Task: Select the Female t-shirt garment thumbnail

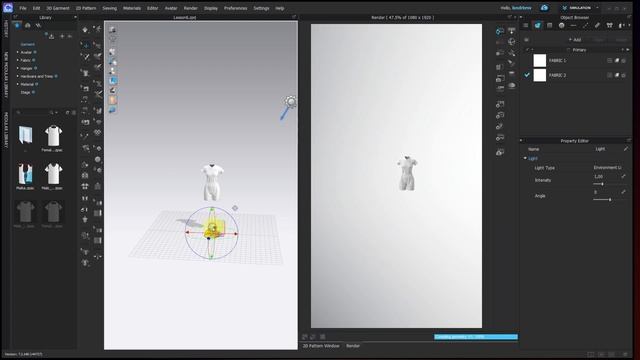Action: tap(53, 136)
